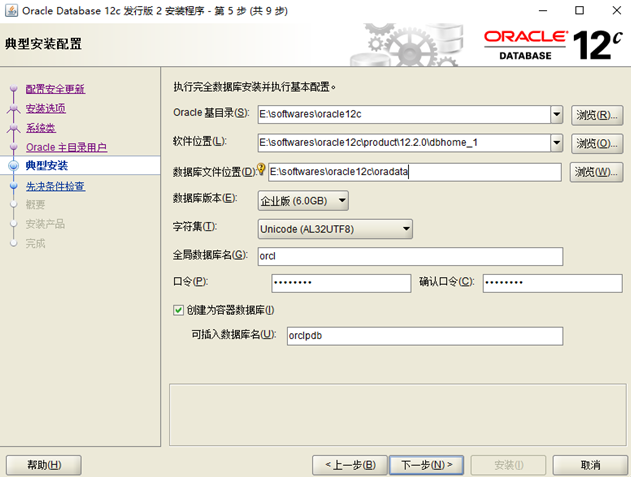Open 软件位置 dropdown arrow
Image resolution: width=631 pixels, height=477 pixels.
click(557, 142)
